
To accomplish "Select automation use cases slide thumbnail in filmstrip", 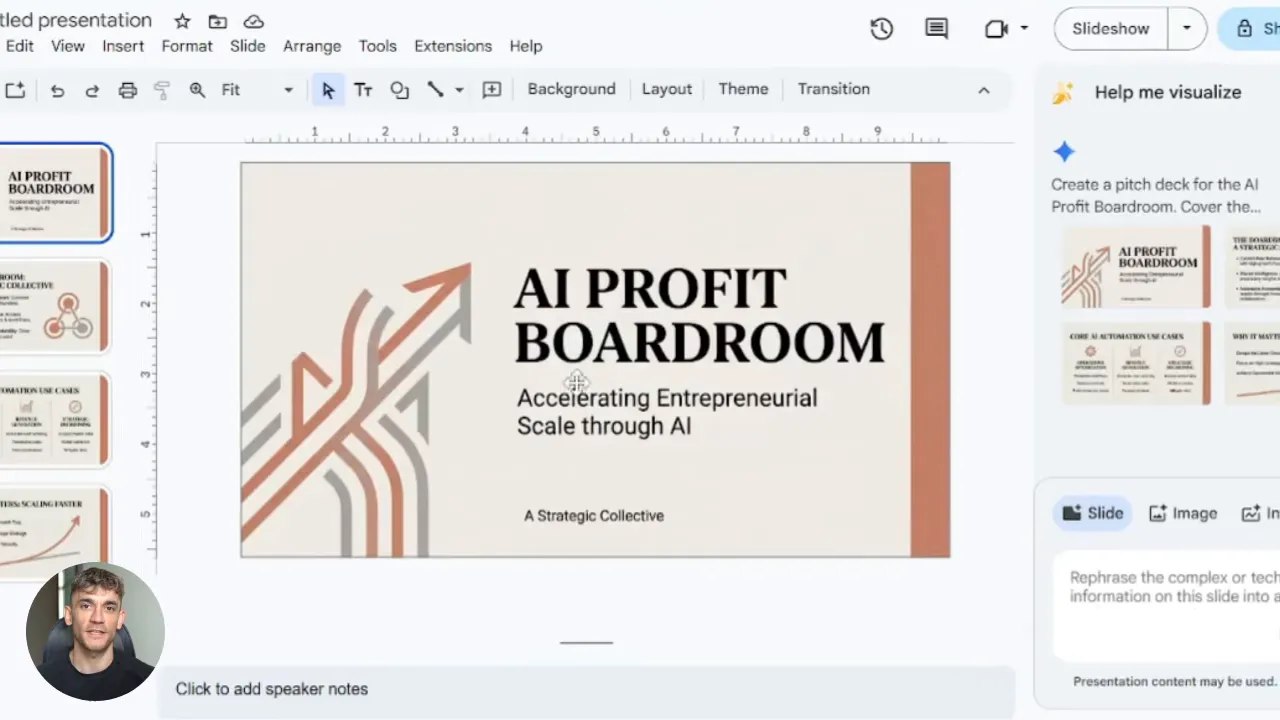I will [55, 421].
